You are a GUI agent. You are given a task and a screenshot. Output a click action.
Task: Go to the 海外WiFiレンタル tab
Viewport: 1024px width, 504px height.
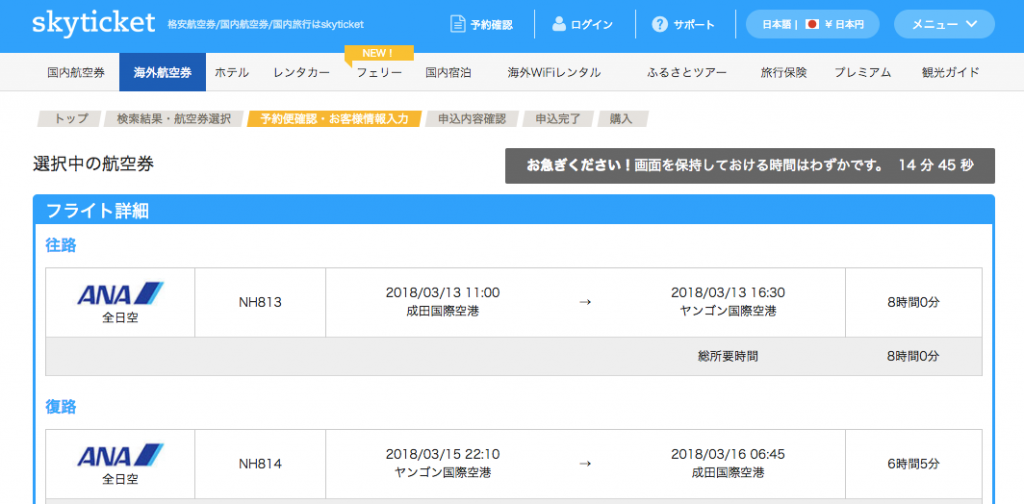click(x=554, y=72)
